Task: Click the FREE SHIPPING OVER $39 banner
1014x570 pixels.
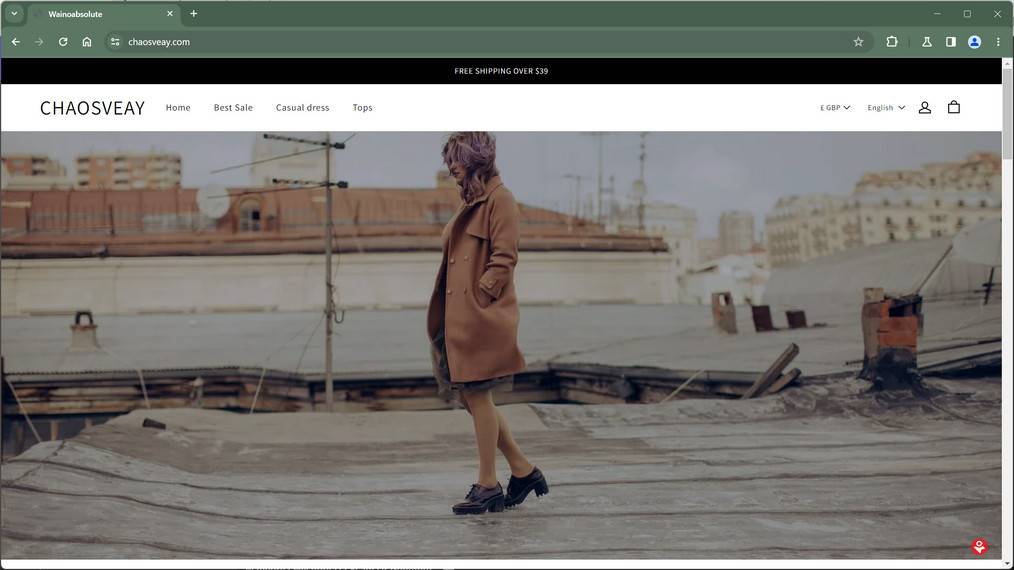Action: (501, 71)
